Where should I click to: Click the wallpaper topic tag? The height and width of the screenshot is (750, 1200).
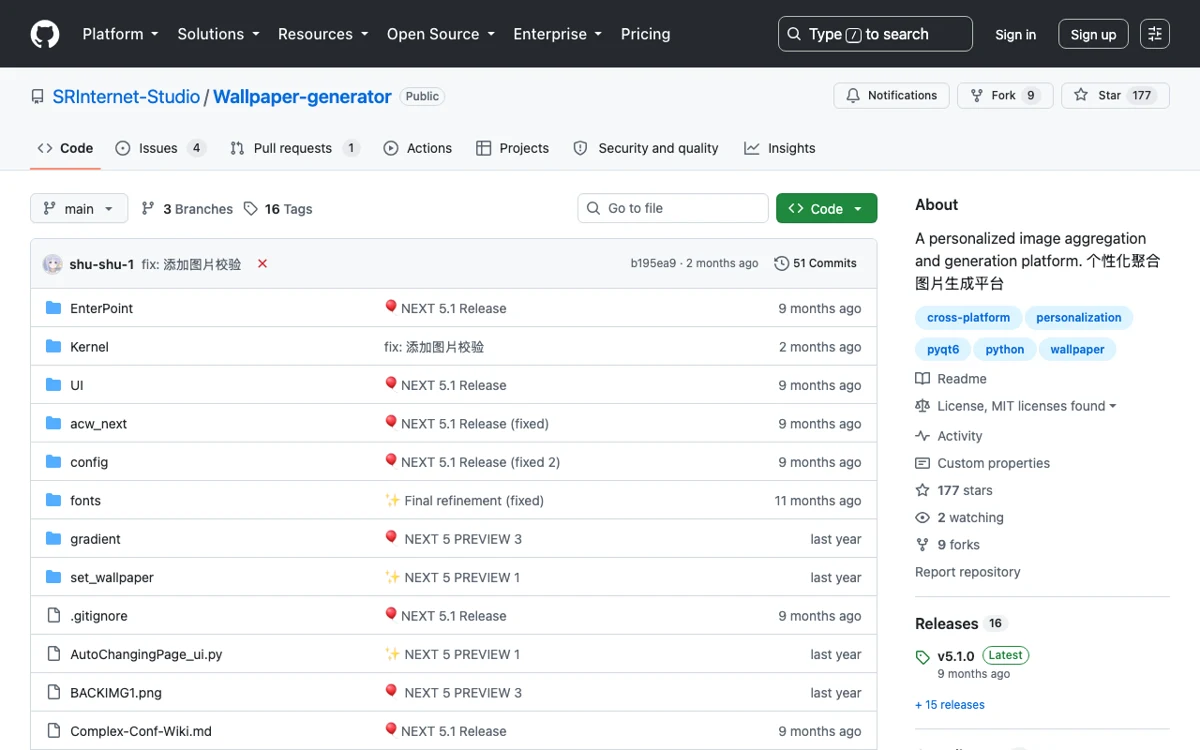click(1077, 349)
